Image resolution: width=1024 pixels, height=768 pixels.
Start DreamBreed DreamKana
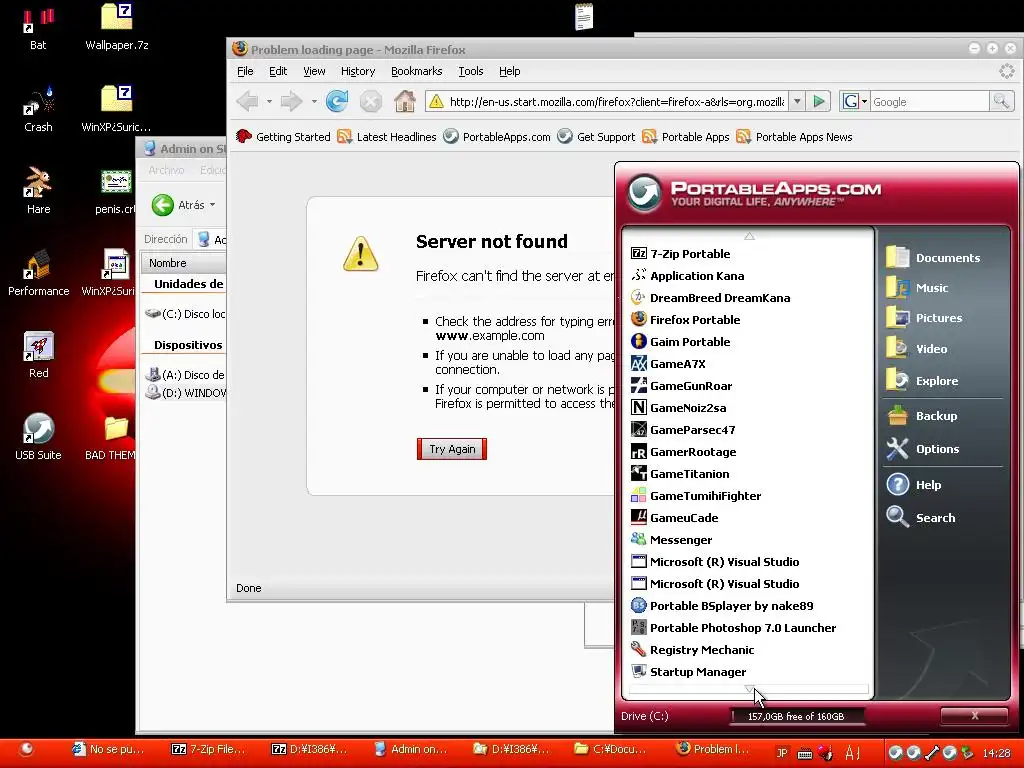711,298
